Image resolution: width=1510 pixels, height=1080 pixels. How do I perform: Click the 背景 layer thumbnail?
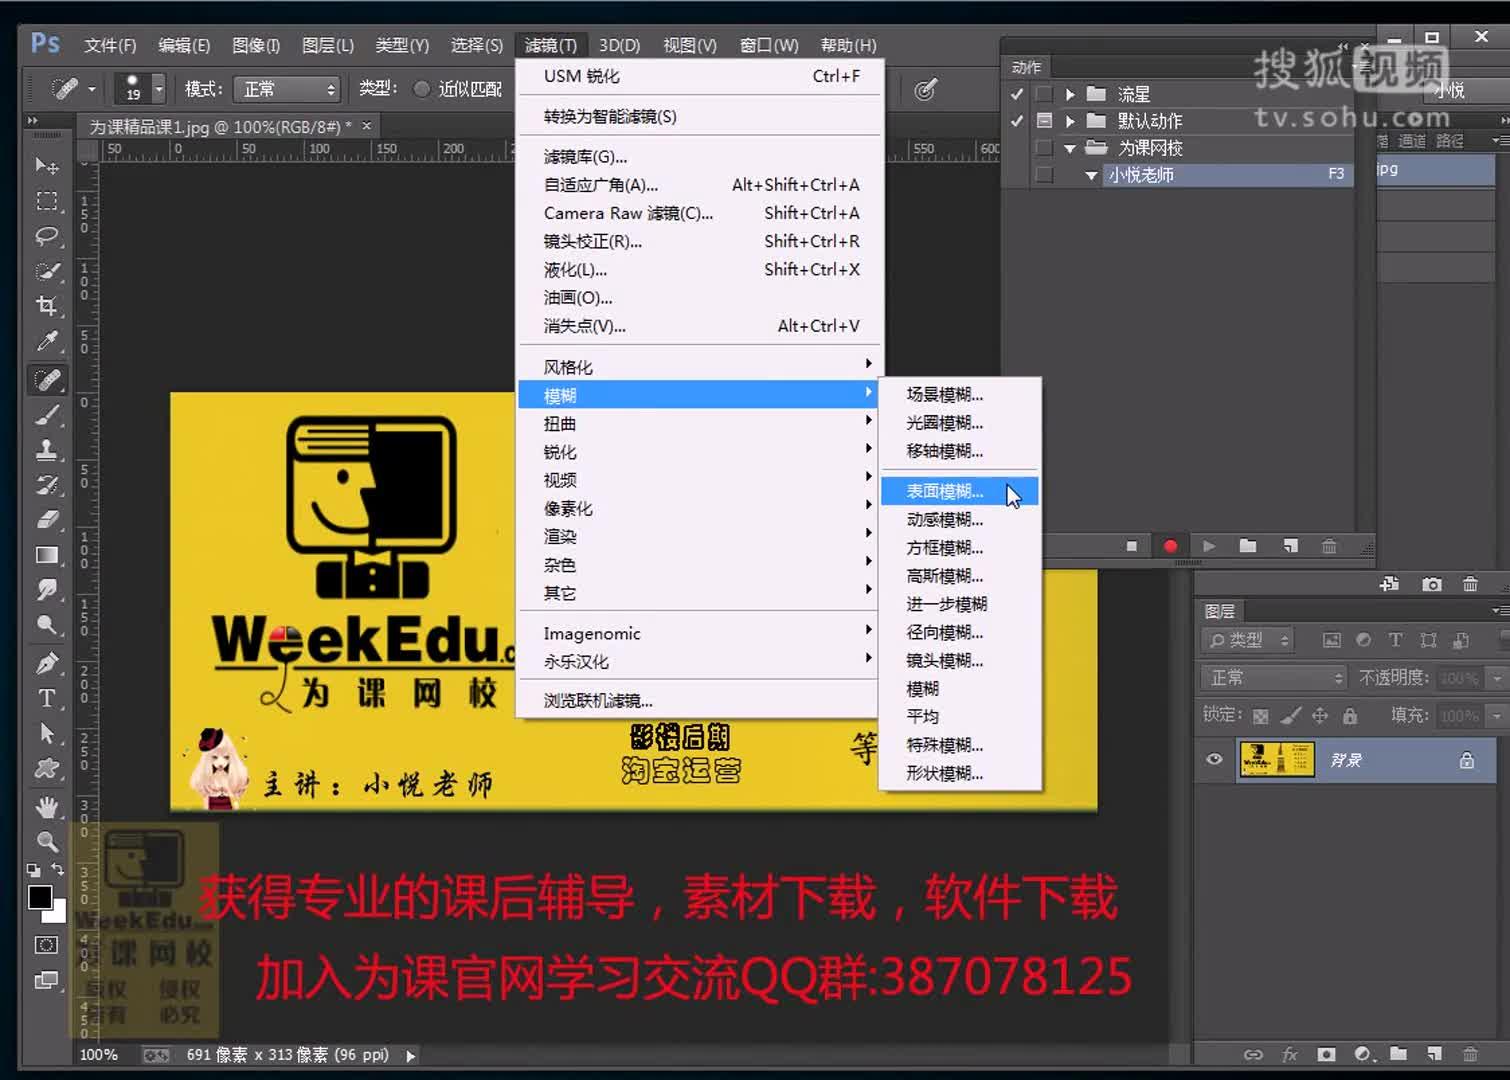pos(1277,760)
